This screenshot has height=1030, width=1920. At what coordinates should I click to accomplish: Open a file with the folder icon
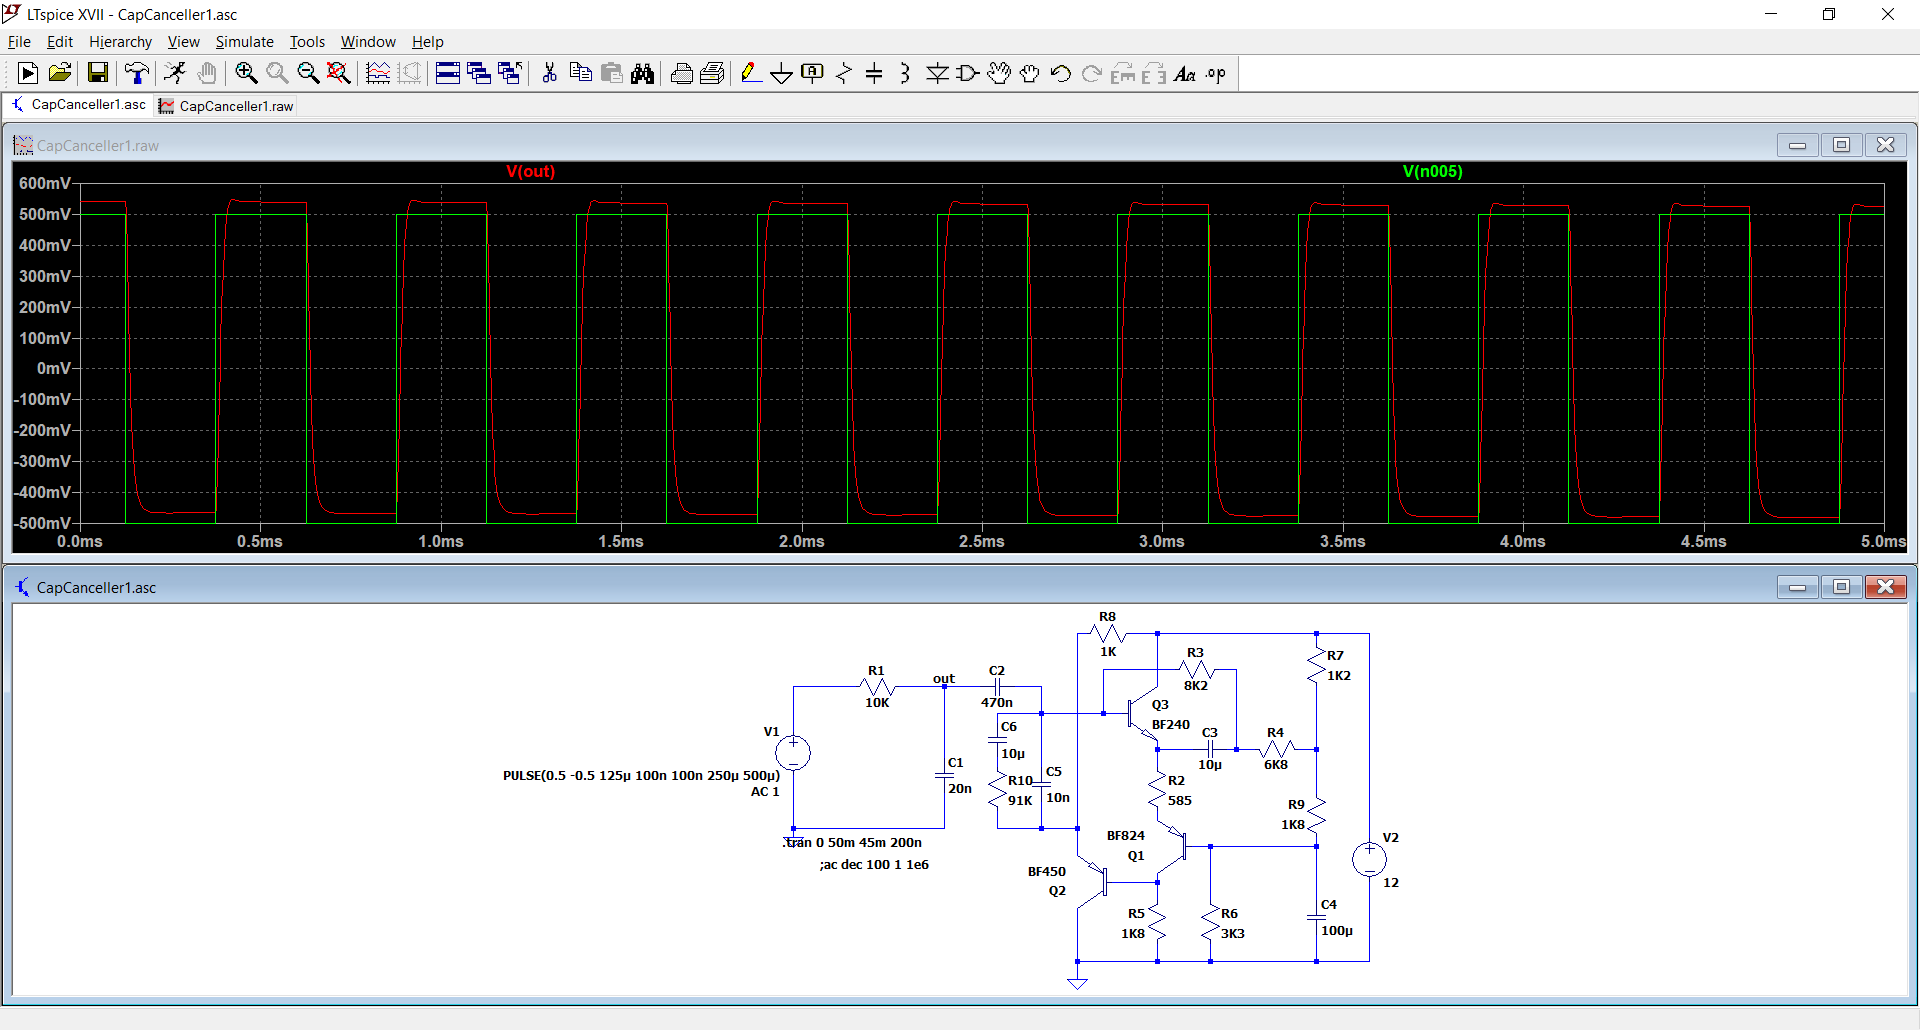click(60, 73)
